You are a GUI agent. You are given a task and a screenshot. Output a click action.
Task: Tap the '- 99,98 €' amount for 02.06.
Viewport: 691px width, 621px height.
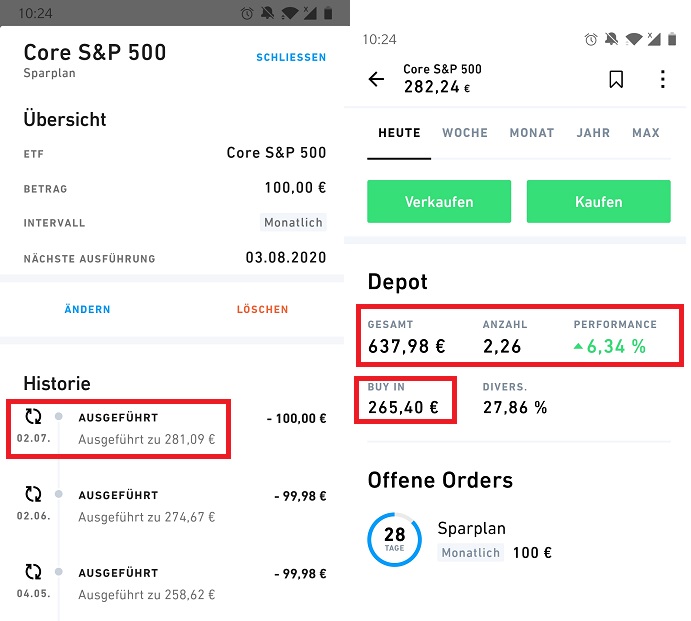pos(300,496)
